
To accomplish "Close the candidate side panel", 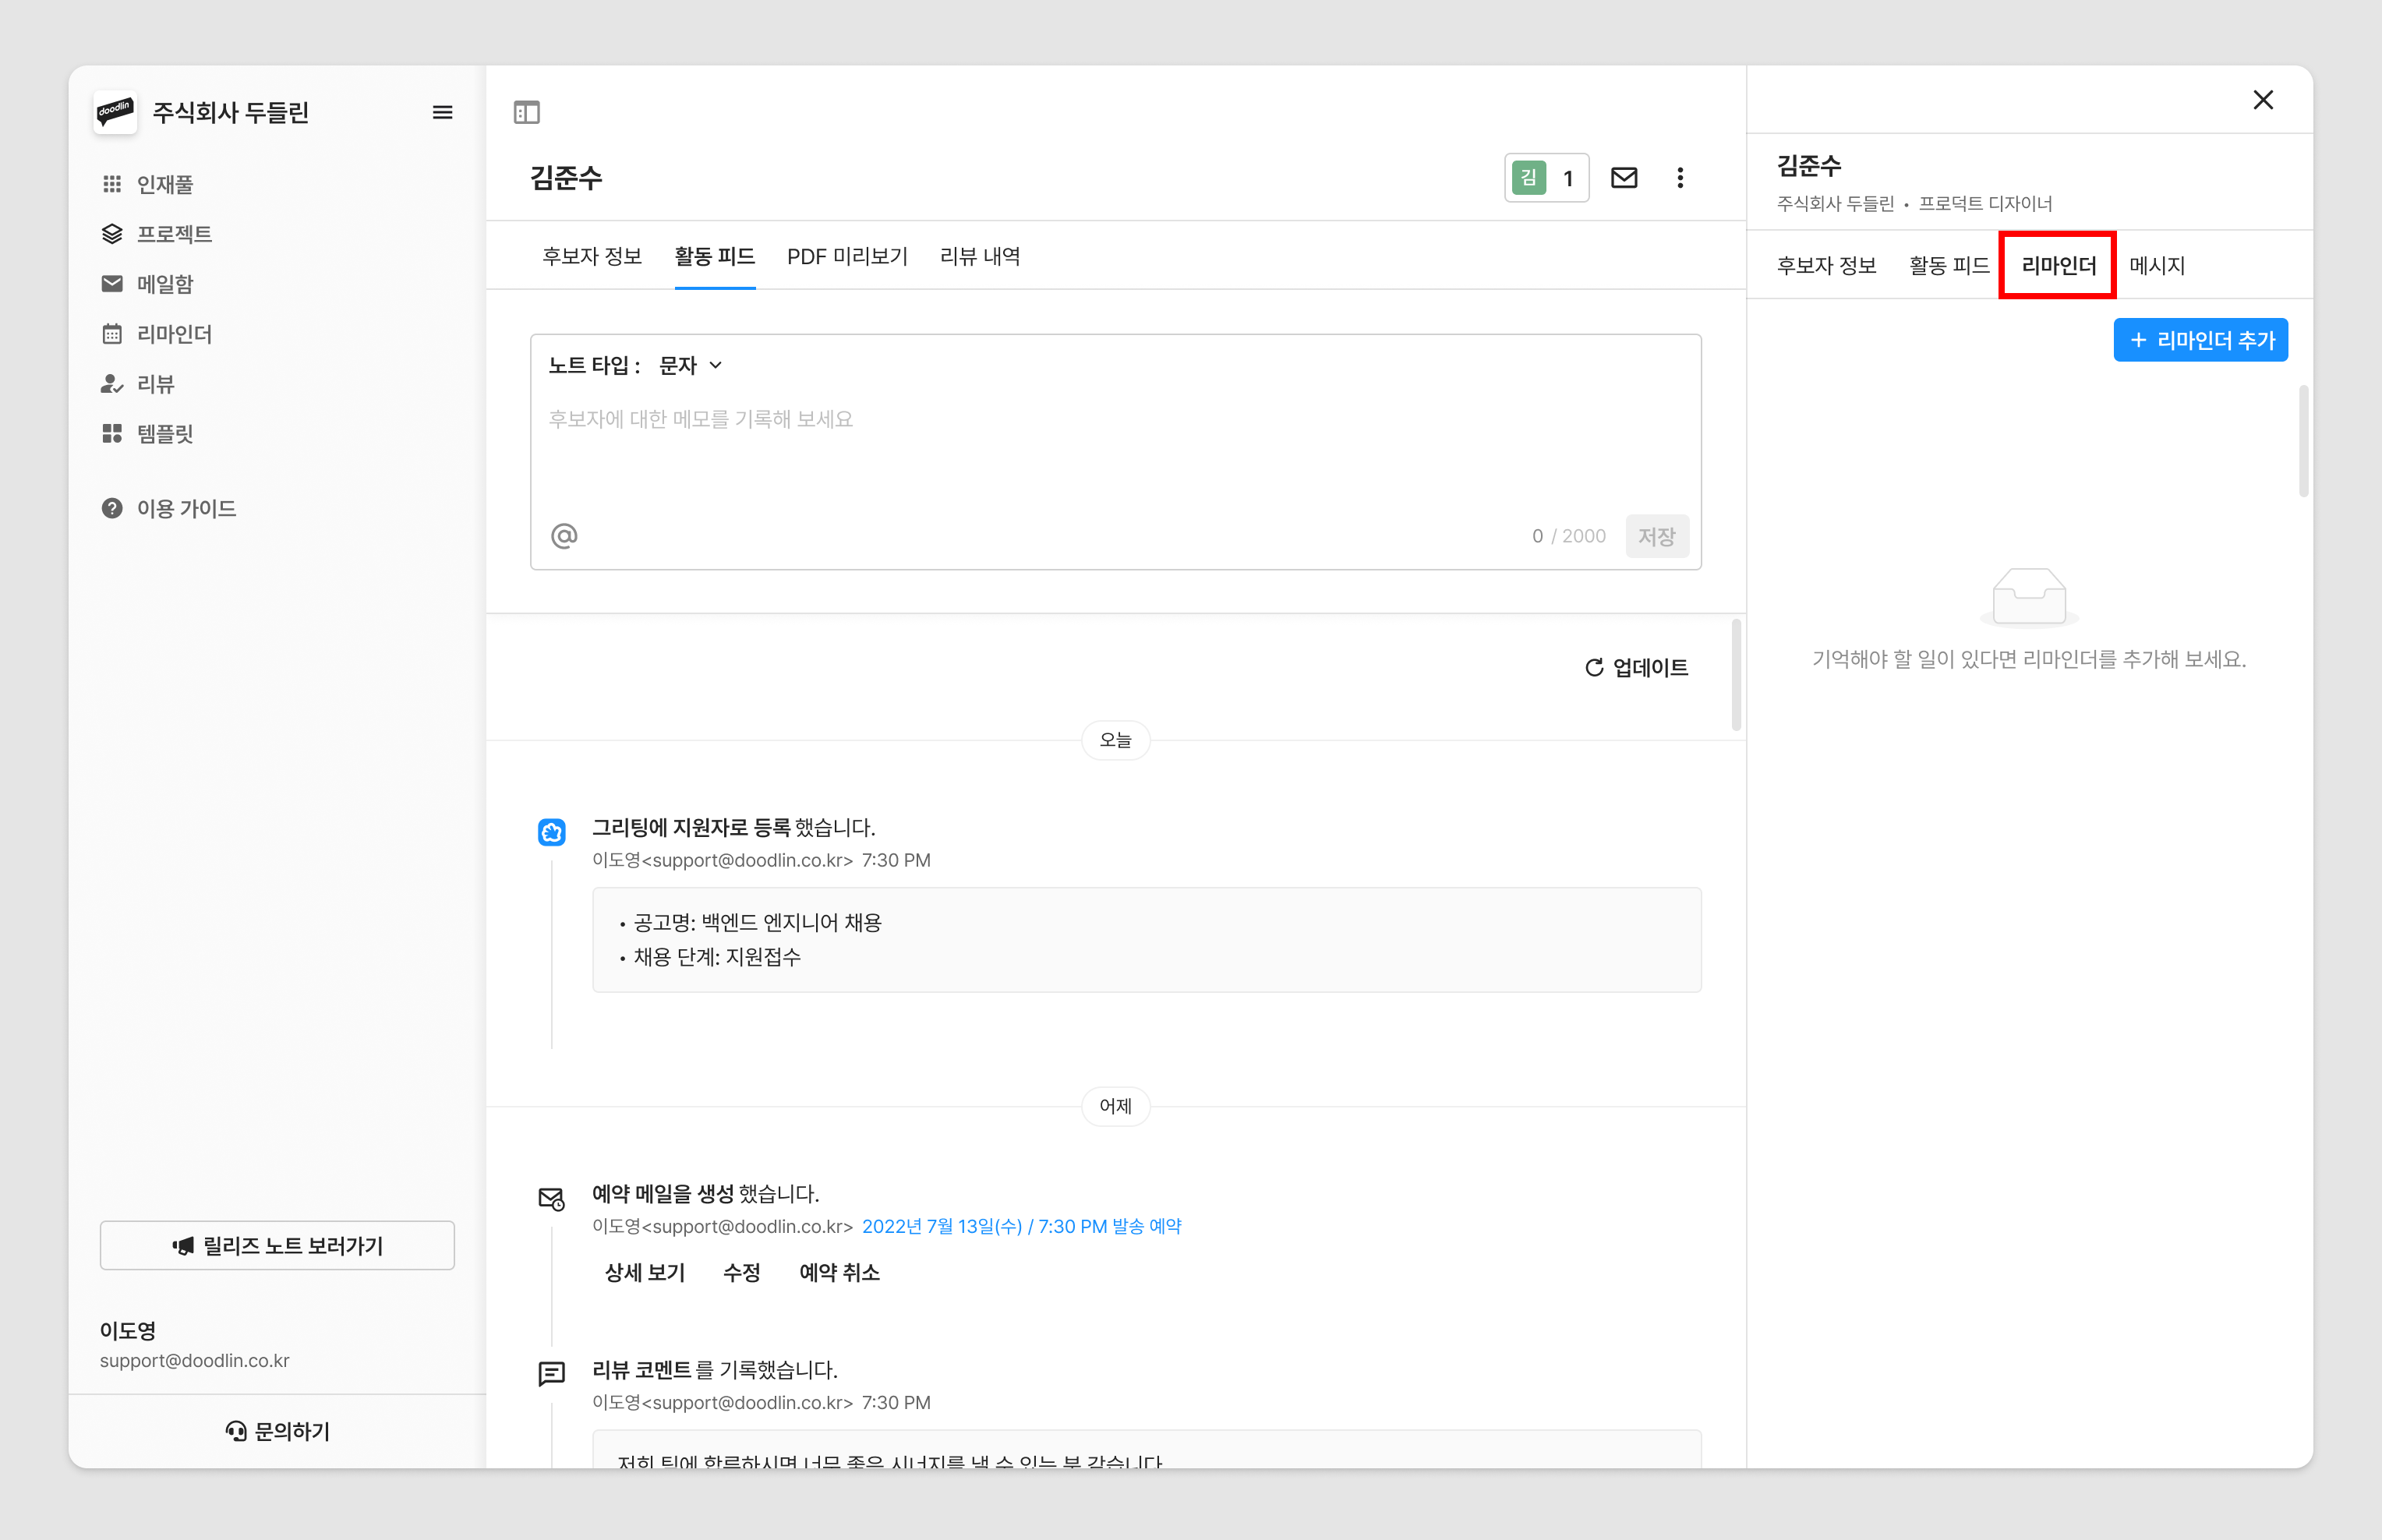I will 2262,100.
